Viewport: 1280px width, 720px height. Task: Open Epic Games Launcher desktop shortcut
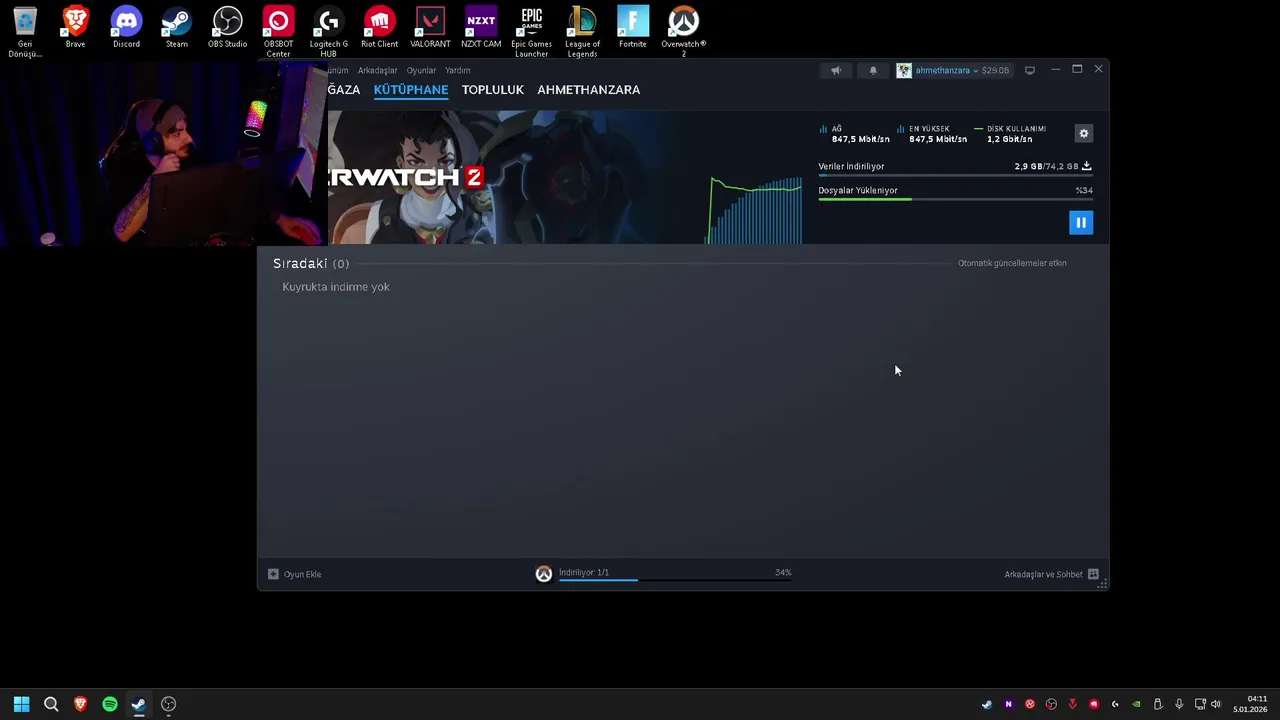pos(531,31)
